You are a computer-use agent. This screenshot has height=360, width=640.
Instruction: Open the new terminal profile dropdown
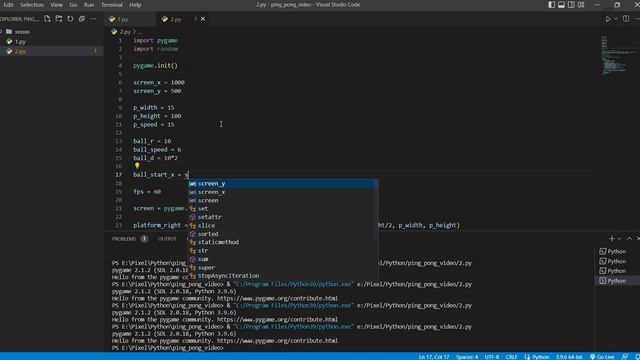click(619, 238)
